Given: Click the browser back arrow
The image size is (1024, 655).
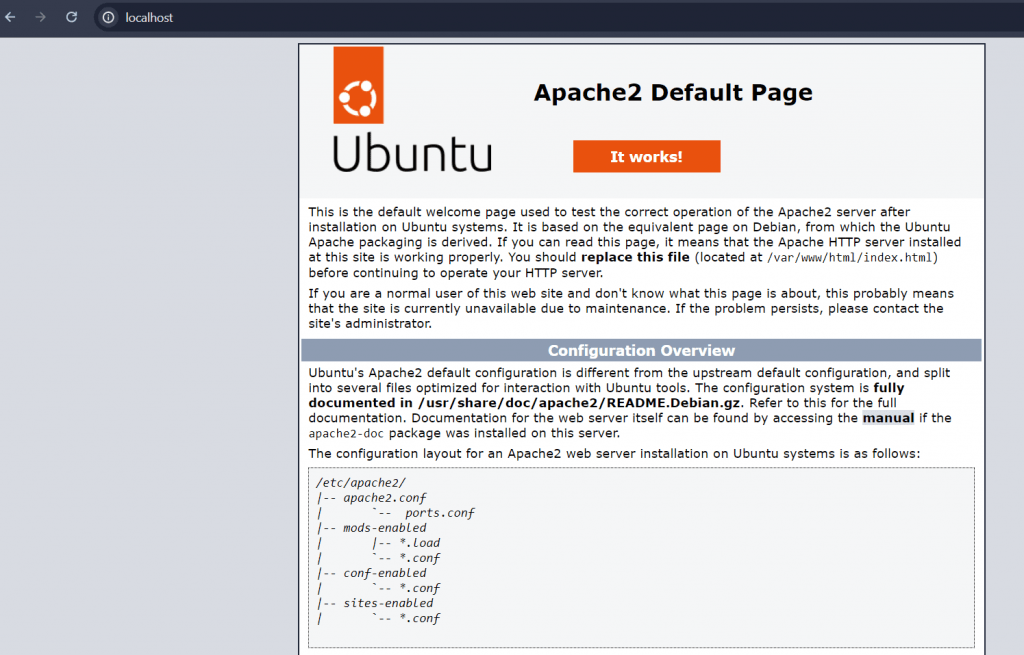Looking at the screenshot, I should tap(11, 17).
